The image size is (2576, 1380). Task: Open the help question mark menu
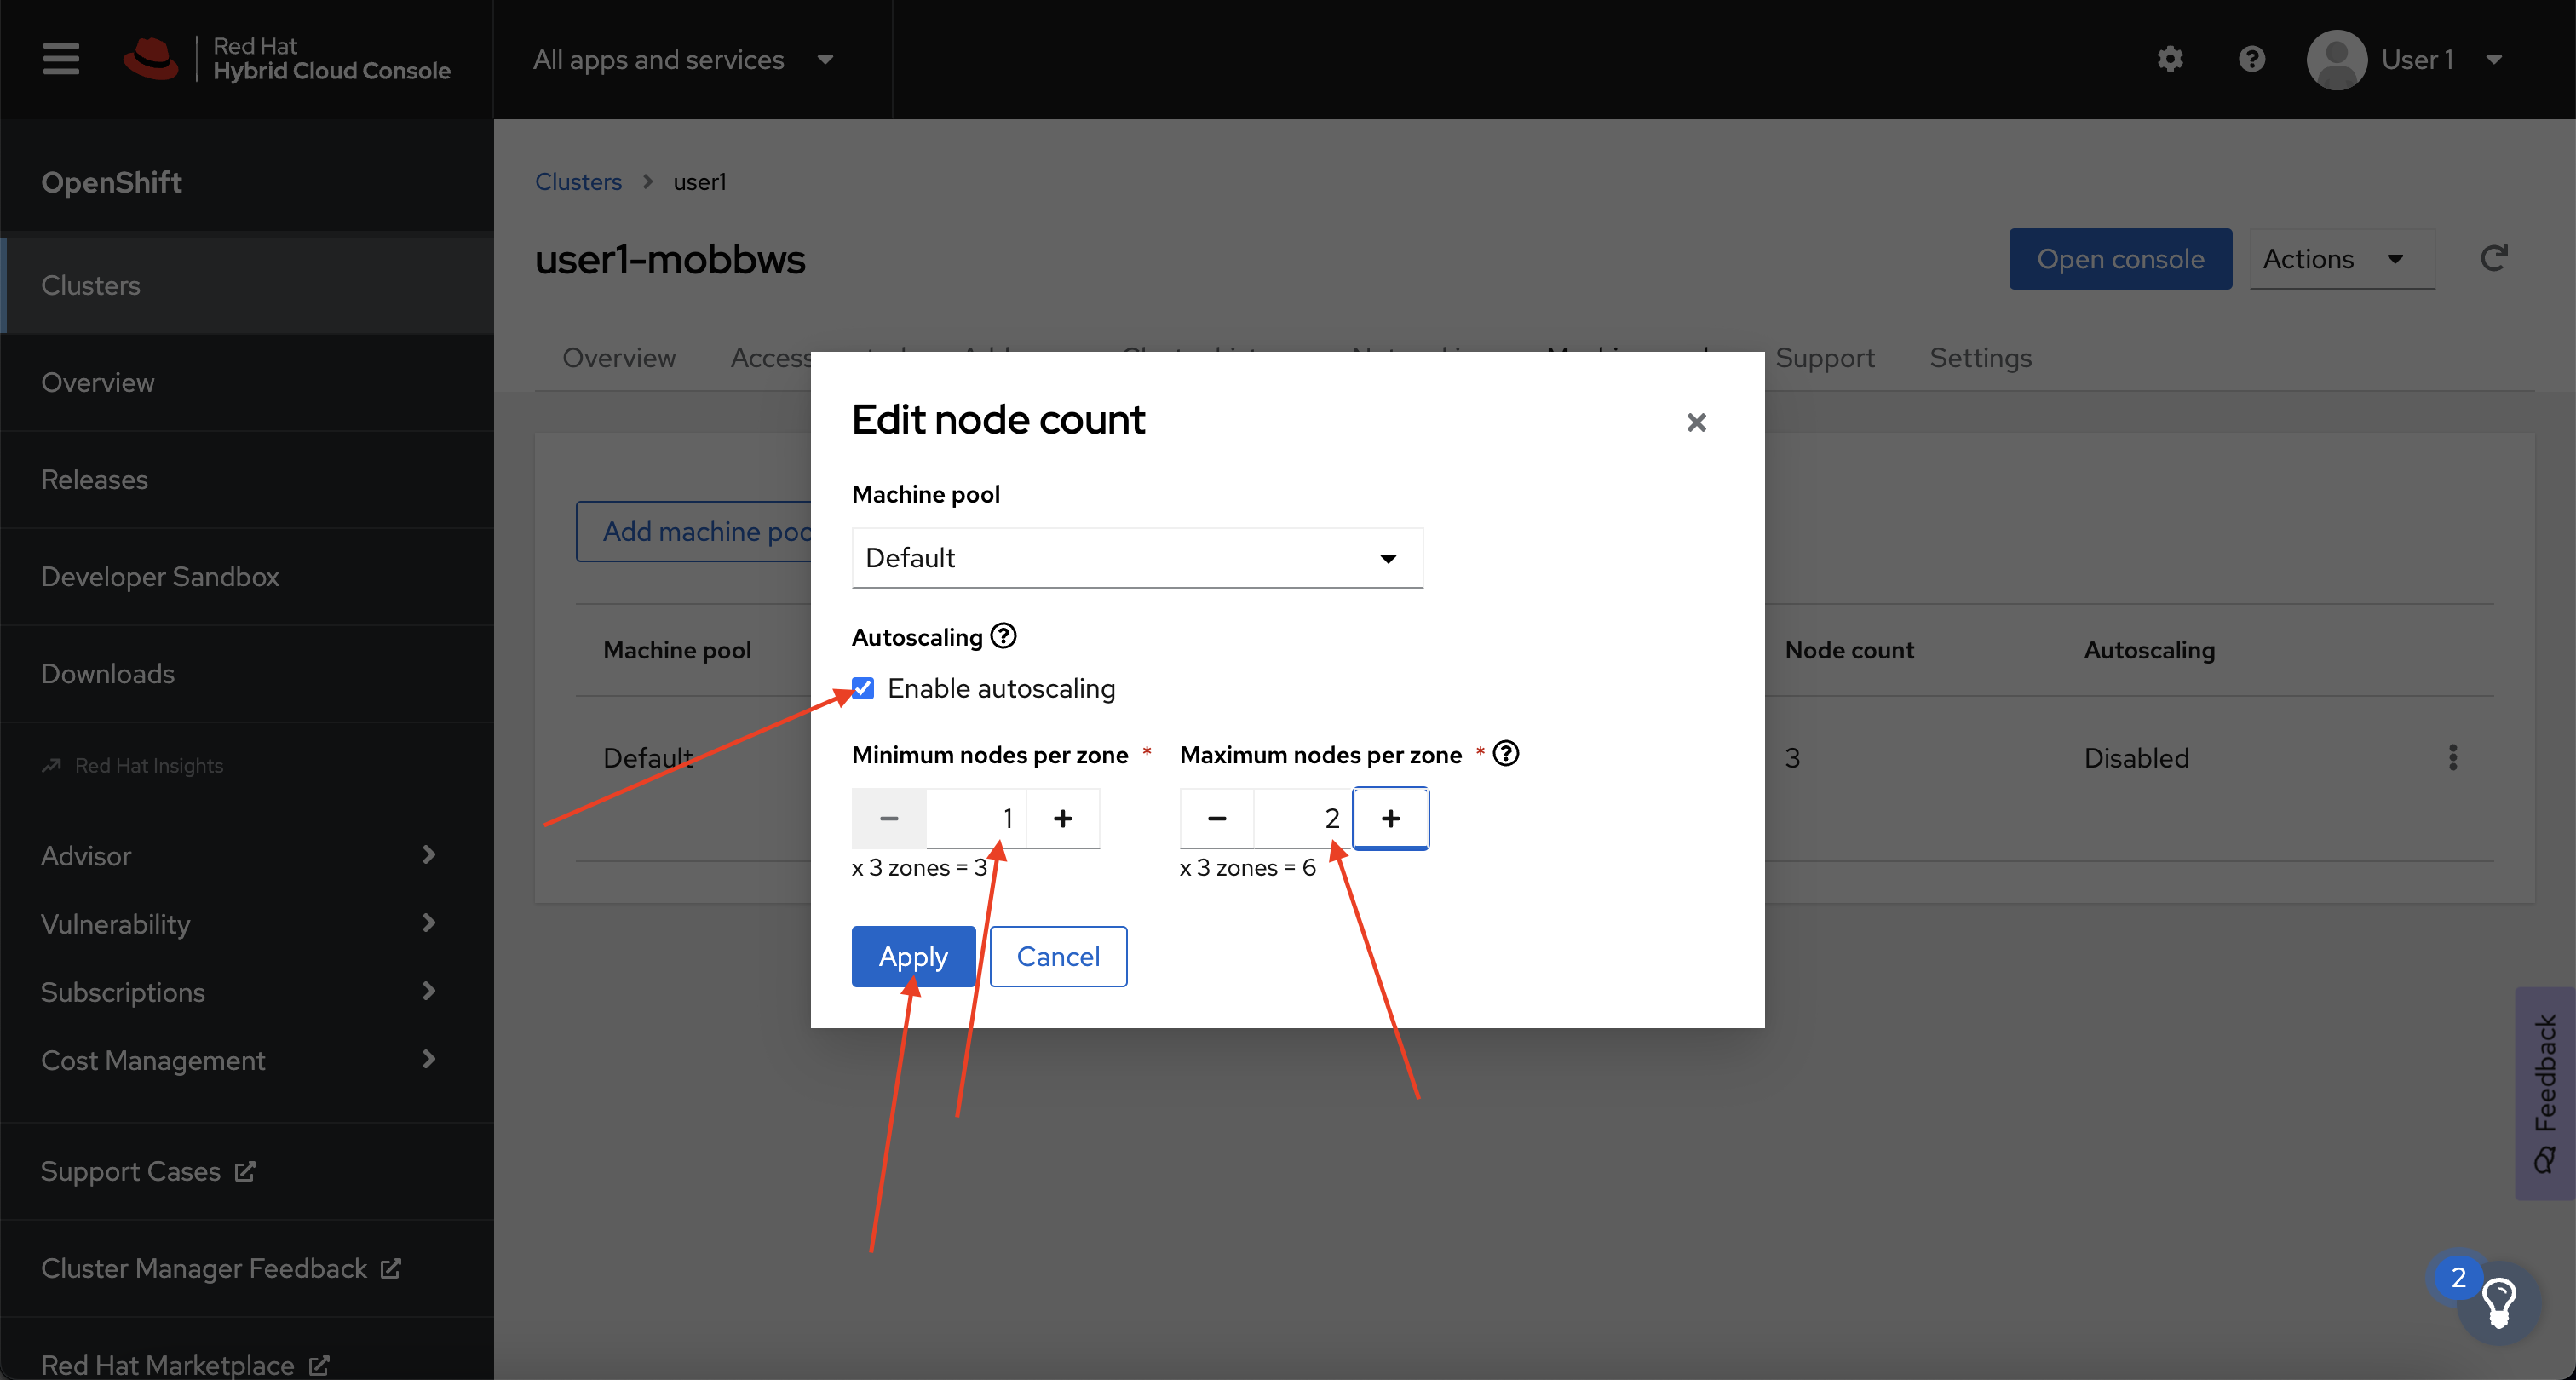(2252, 59)
